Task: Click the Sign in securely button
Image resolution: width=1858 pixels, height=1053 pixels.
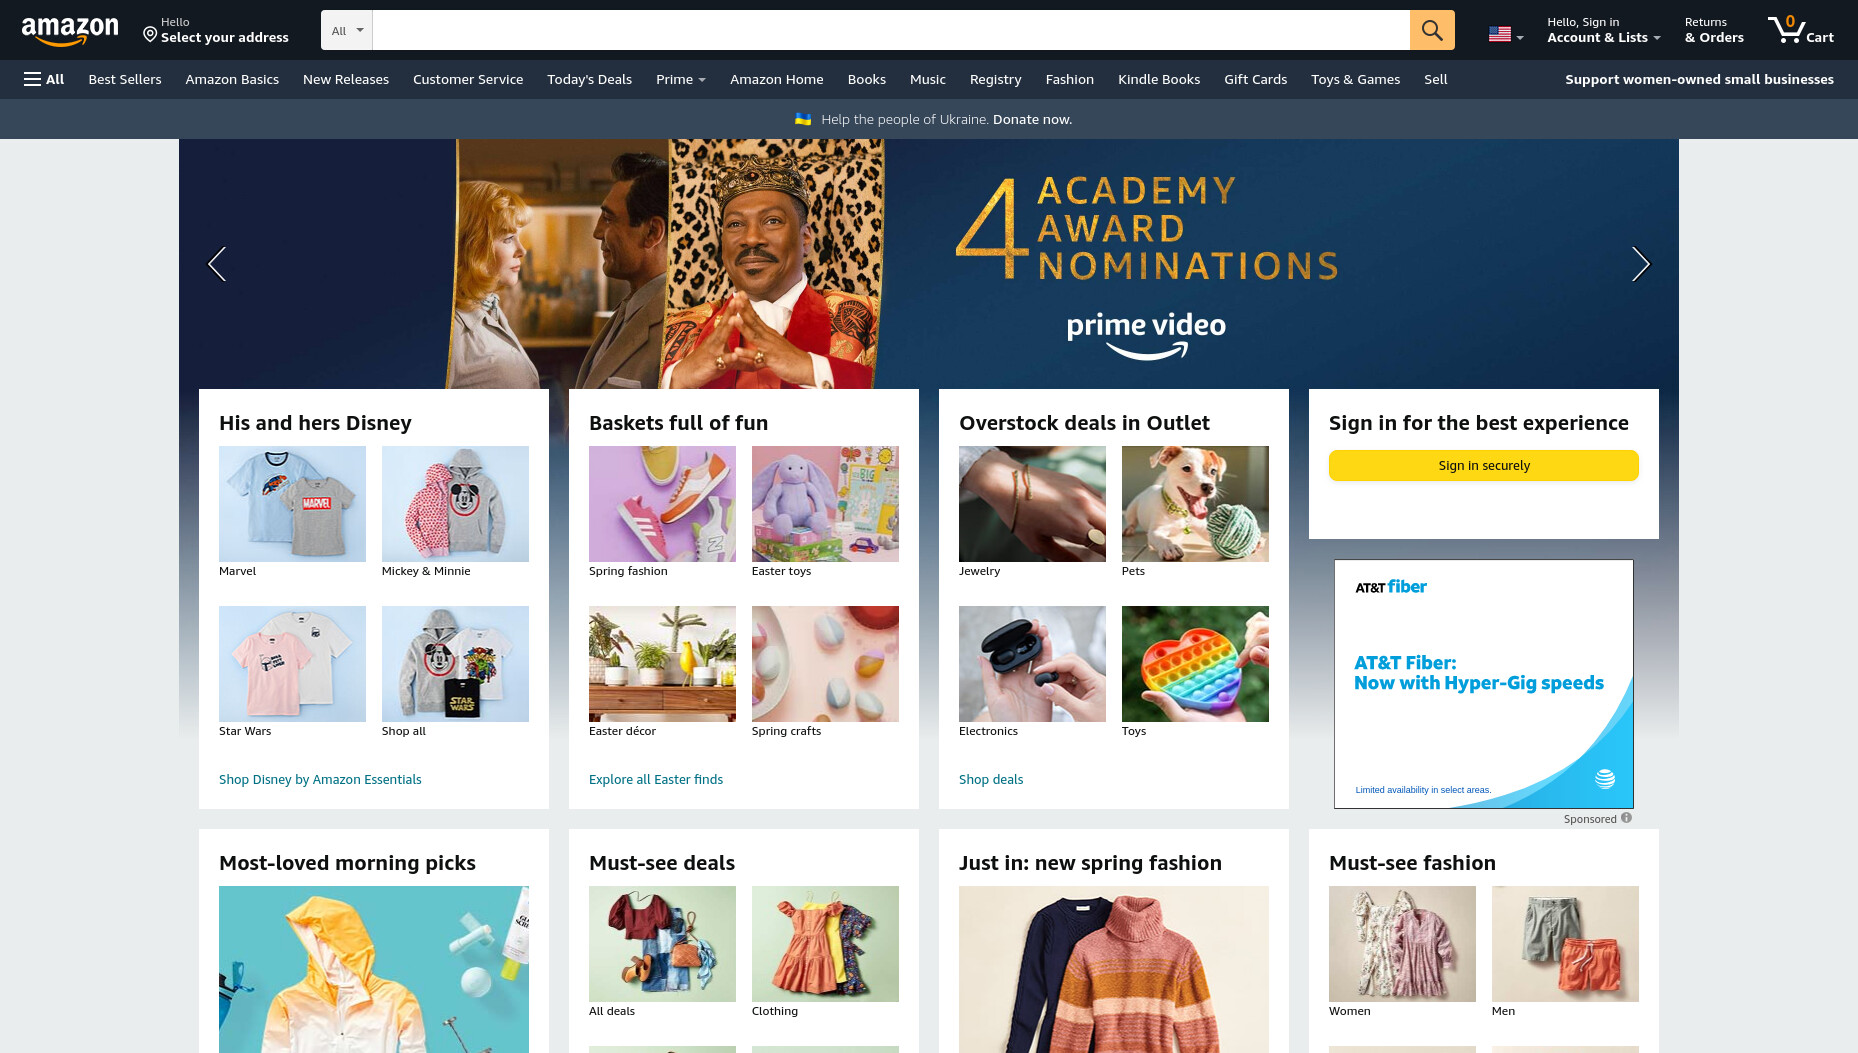Action: [1484, 465]
